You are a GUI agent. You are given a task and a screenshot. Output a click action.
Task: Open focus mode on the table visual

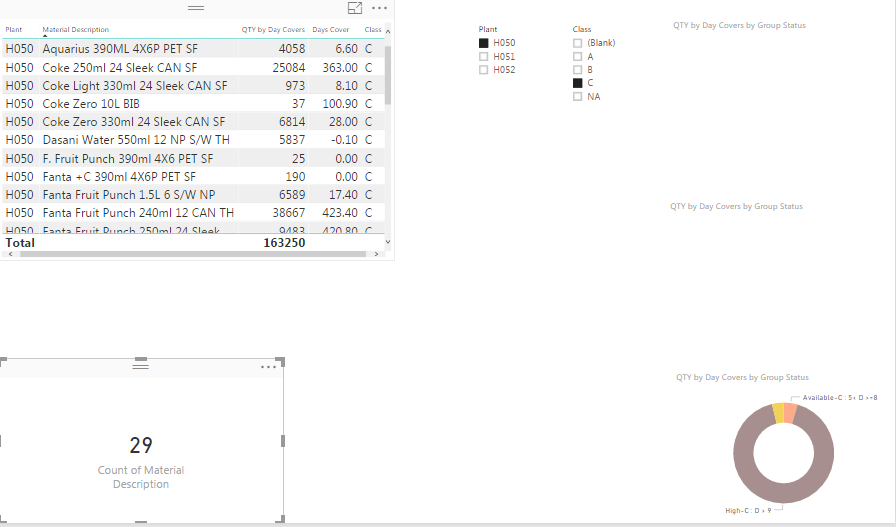click(355, 8)
